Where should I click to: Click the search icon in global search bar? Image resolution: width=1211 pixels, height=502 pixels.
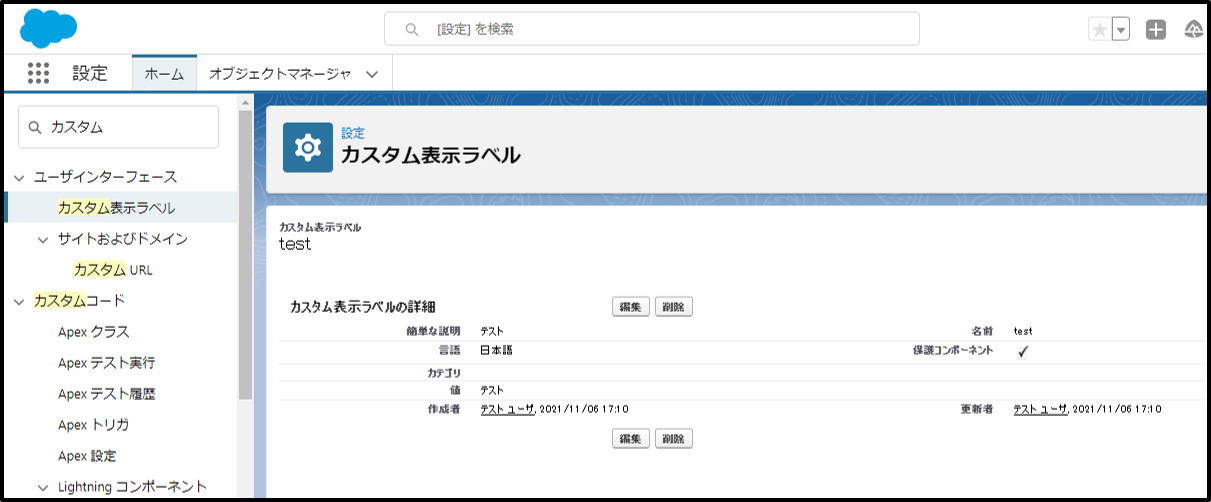tap(411, 30)
